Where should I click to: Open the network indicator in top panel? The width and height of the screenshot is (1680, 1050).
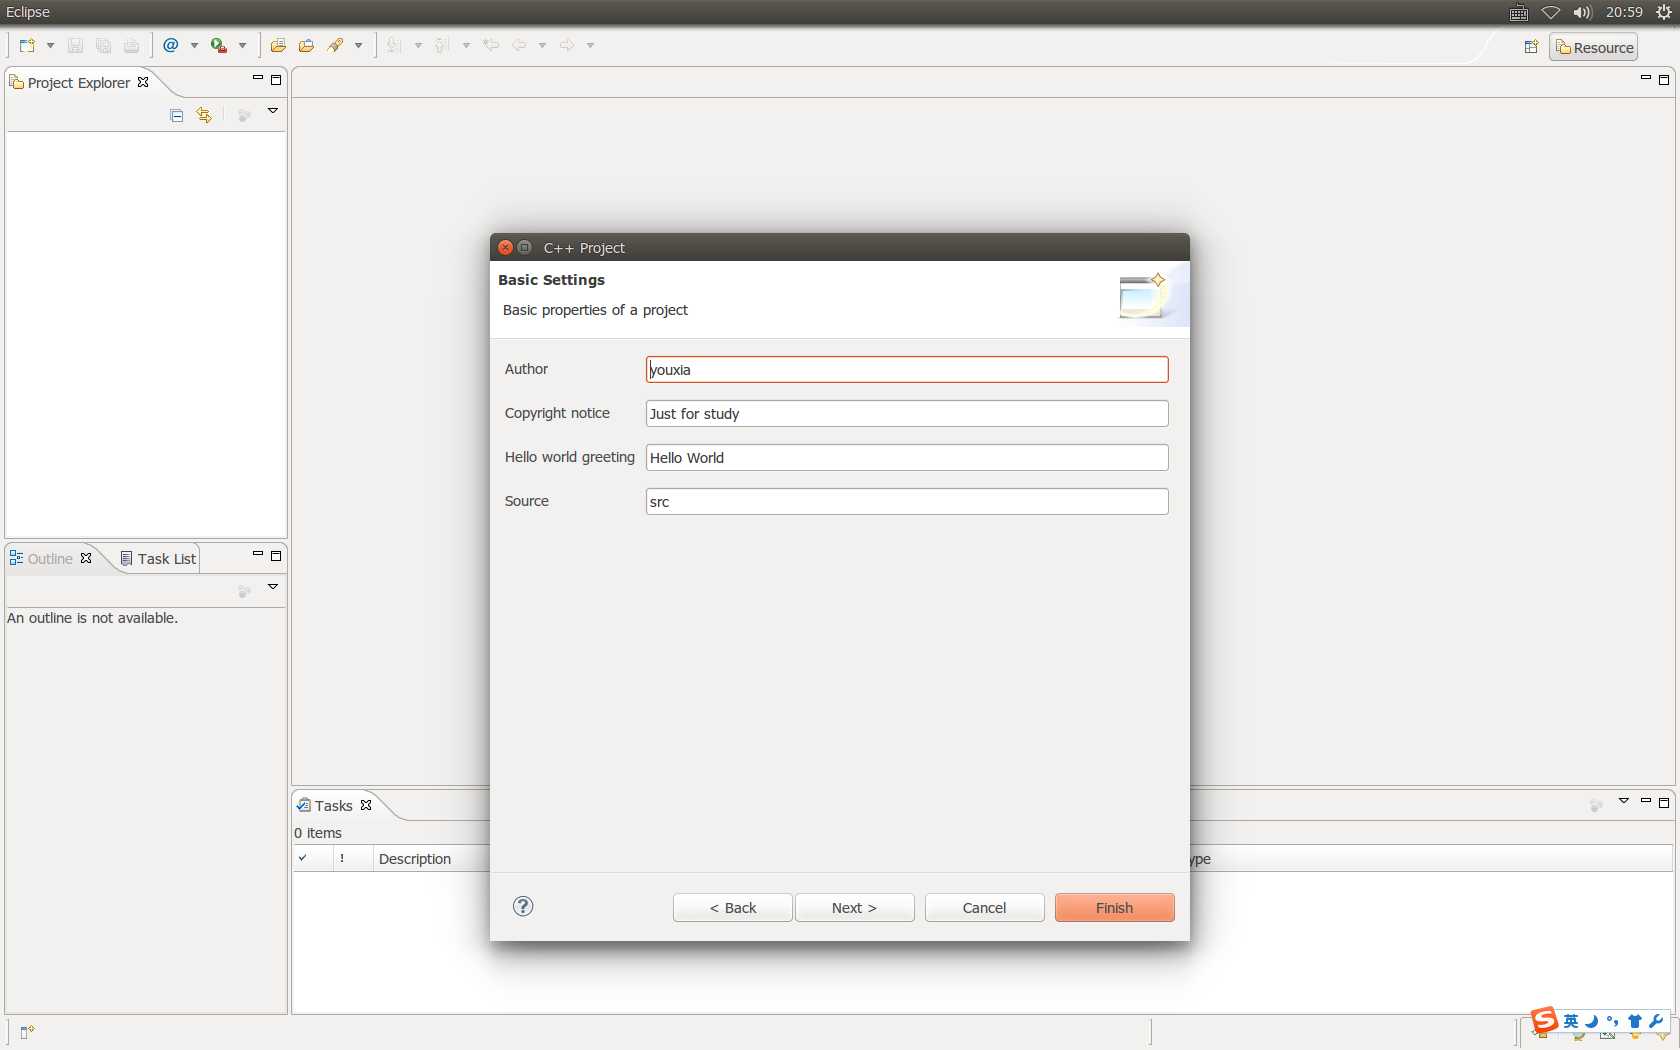point(1550,12)
